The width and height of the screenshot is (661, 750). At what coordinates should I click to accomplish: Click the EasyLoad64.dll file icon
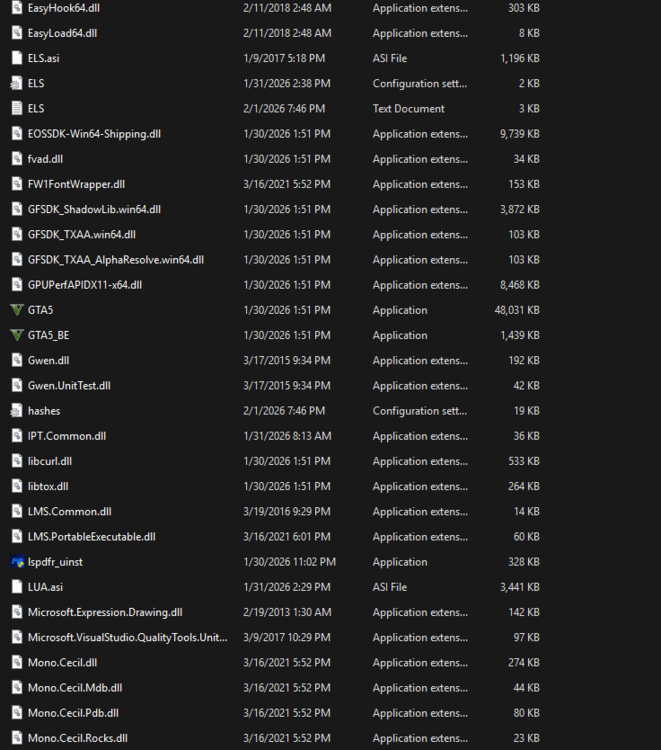pyautogui.click(x=17, y=33)
